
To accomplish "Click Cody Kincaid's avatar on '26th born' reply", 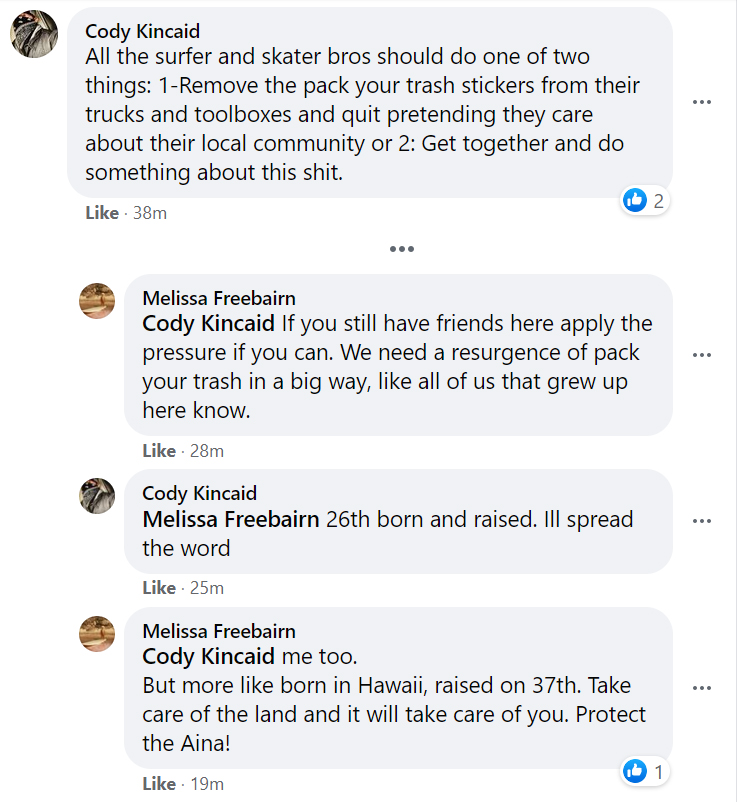I will click(x=97, y=495).
